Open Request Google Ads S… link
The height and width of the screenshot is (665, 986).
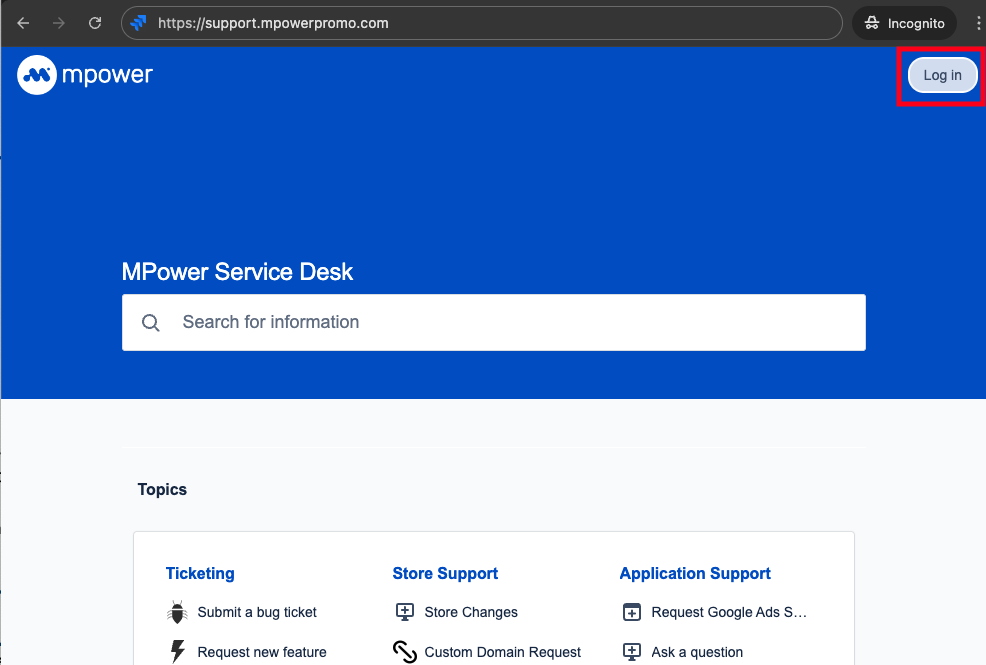click(x=729, y=612)
